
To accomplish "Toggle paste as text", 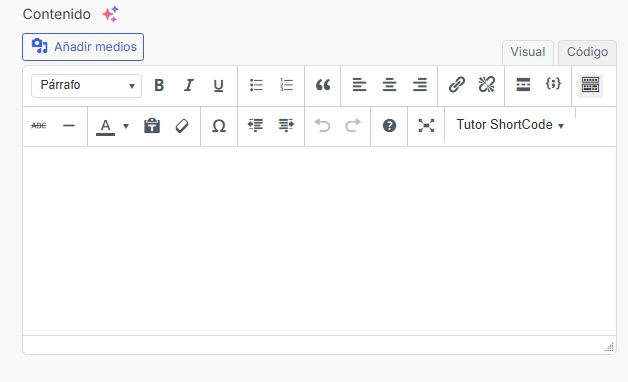I will point(152,126).
